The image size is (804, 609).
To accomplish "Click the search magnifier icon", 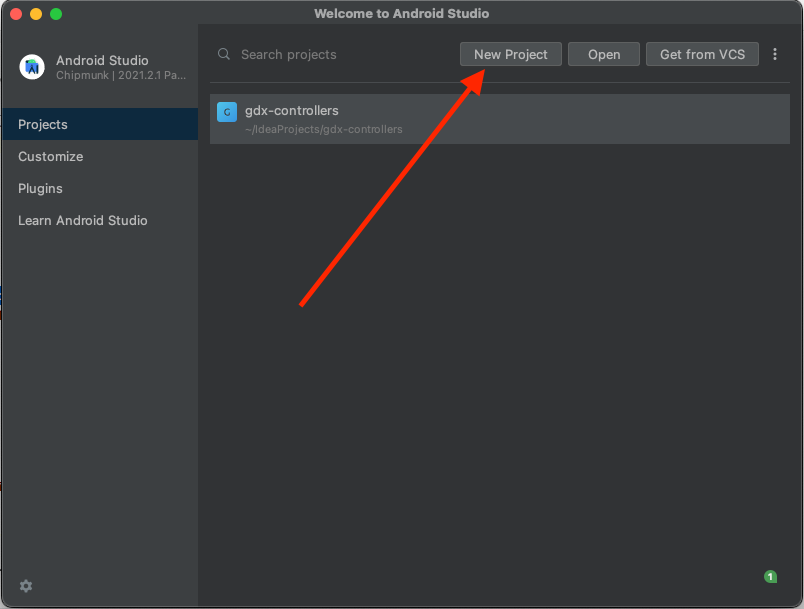I will pyautogui.click(x=224, y=54).
